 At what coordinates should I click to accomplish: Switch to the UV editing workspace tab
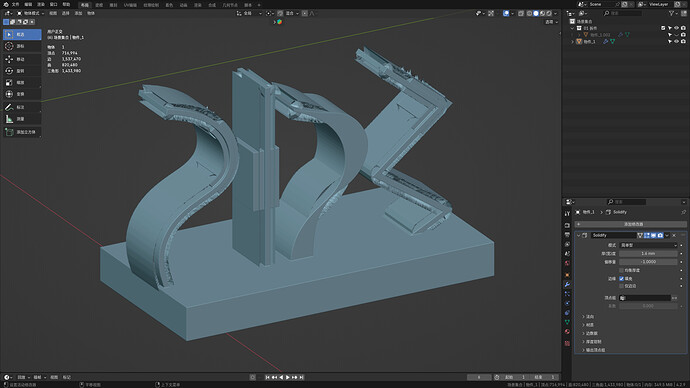click(130, 5)
